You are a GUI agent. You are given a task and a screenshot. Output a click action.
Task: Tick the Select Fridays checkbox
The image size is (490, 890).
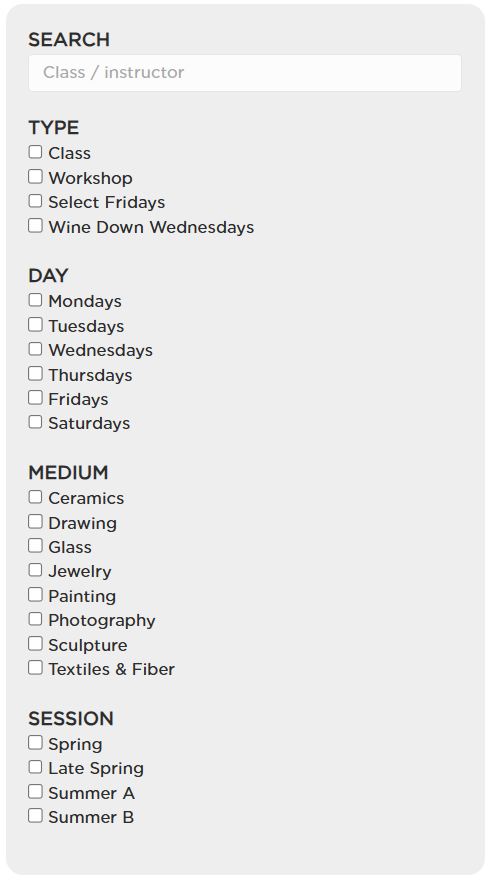(x=35, y=201)
